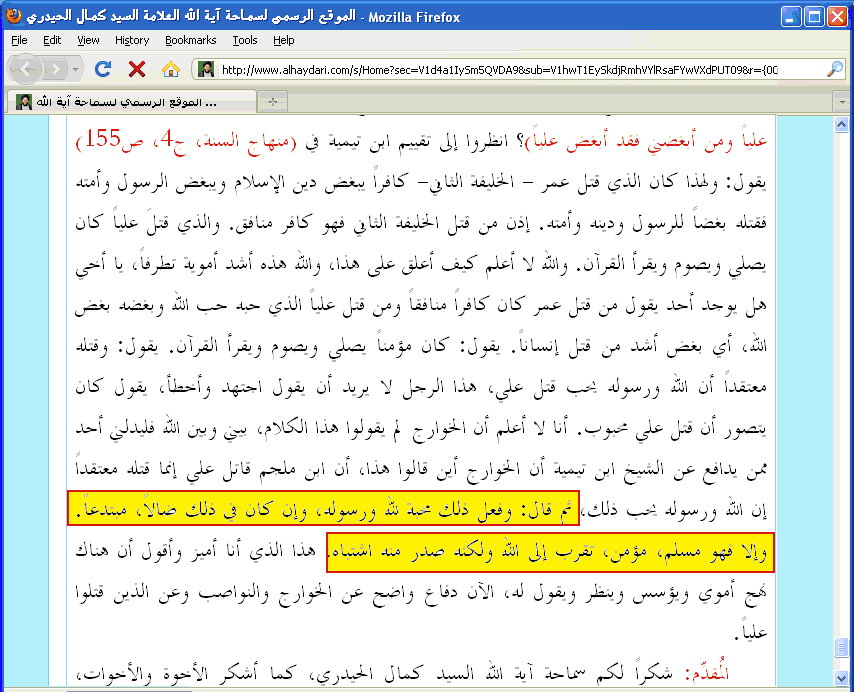Viewport: 854px width, 696px height.
Task: Click the scrollbar down arrow
Action: [841, 678]
